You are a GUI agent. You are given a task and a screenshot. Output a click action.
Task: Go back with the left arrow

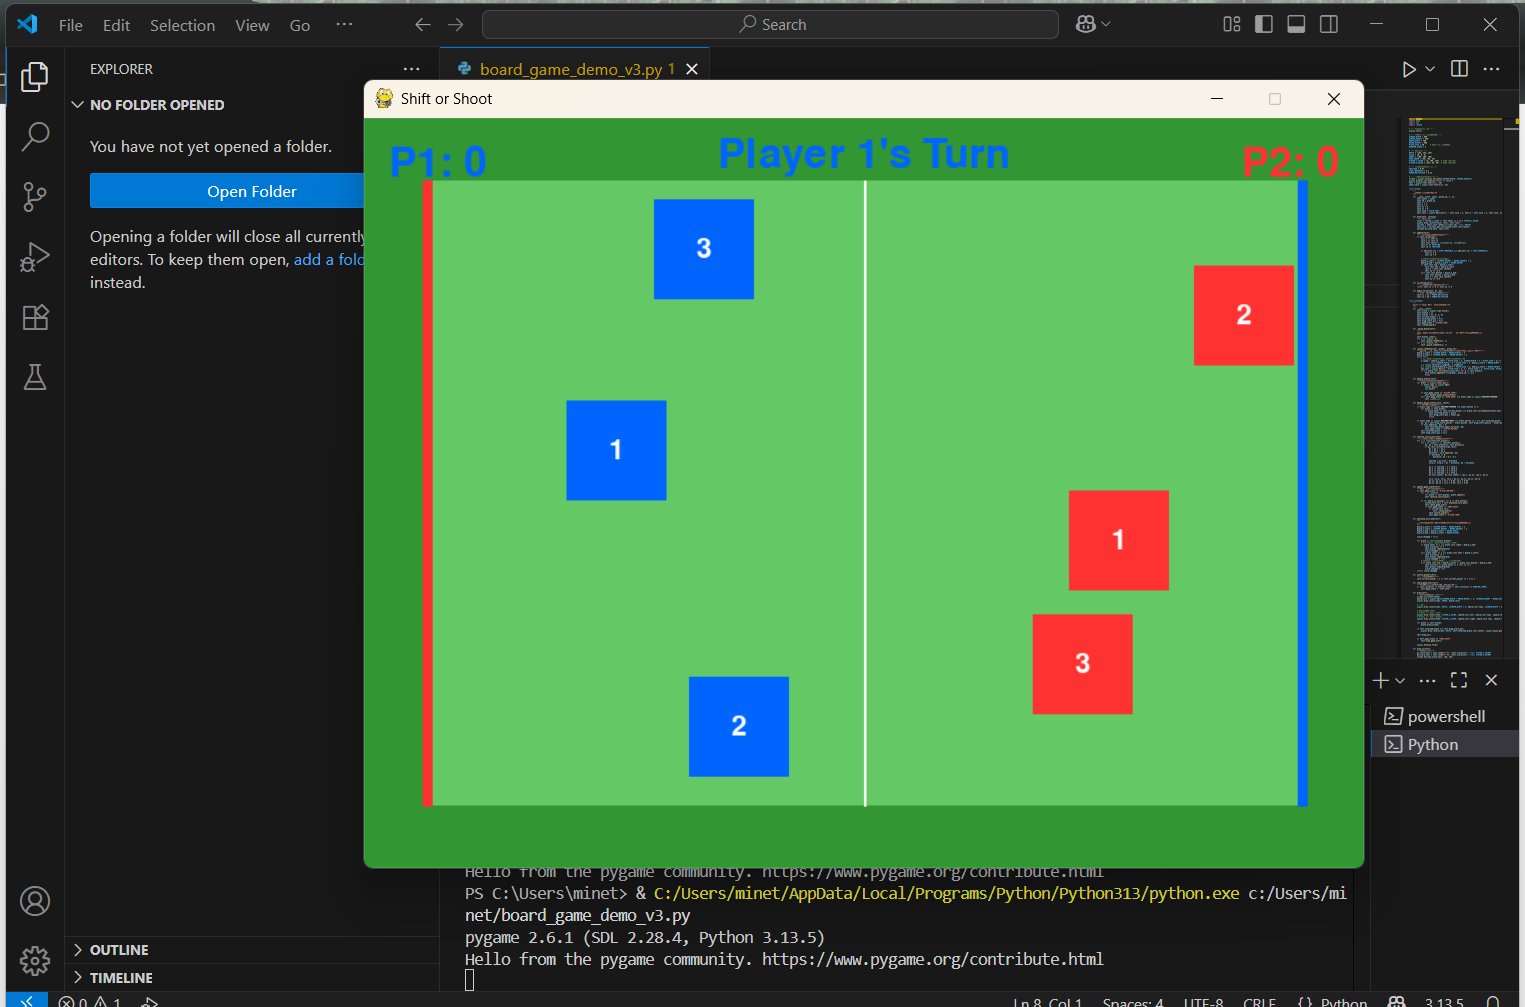423,25
